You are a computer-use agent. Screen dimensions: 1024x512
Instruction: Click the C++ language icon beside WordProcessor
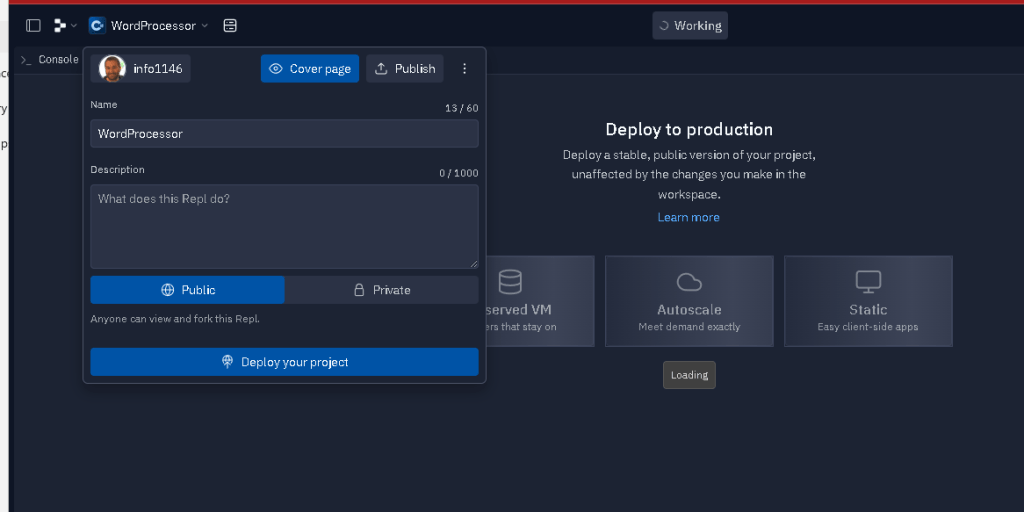(x=97, y=25)
